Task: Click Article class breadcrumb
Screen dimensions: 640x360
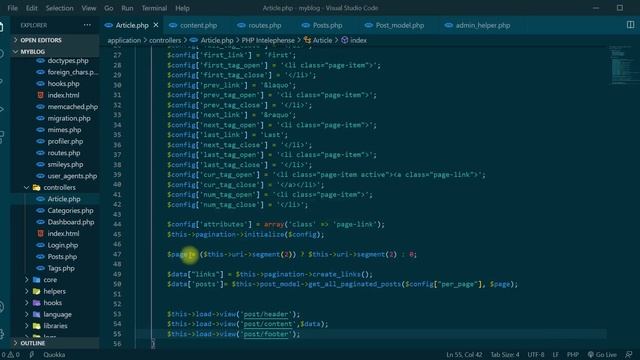Action: [x=322, y=40]
